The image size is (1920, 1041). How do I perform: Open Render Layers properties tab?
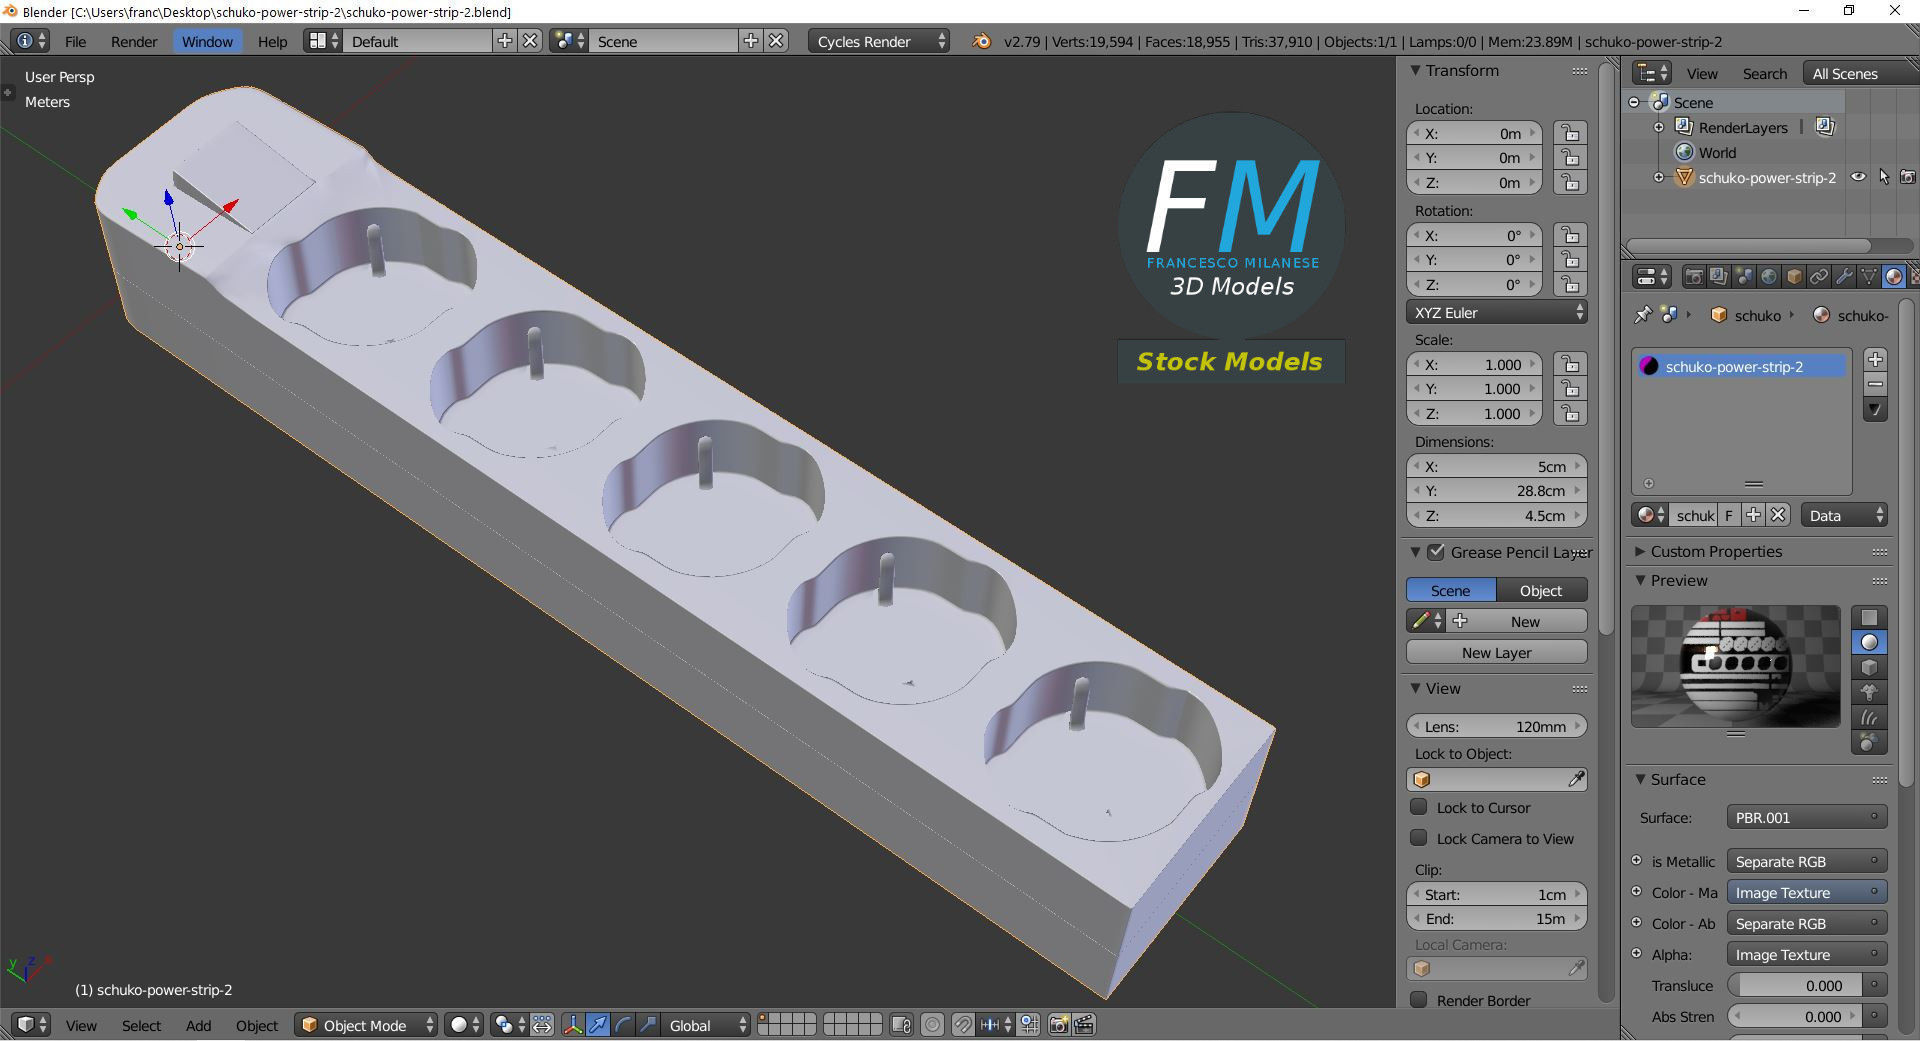(x=1718, y=276)
